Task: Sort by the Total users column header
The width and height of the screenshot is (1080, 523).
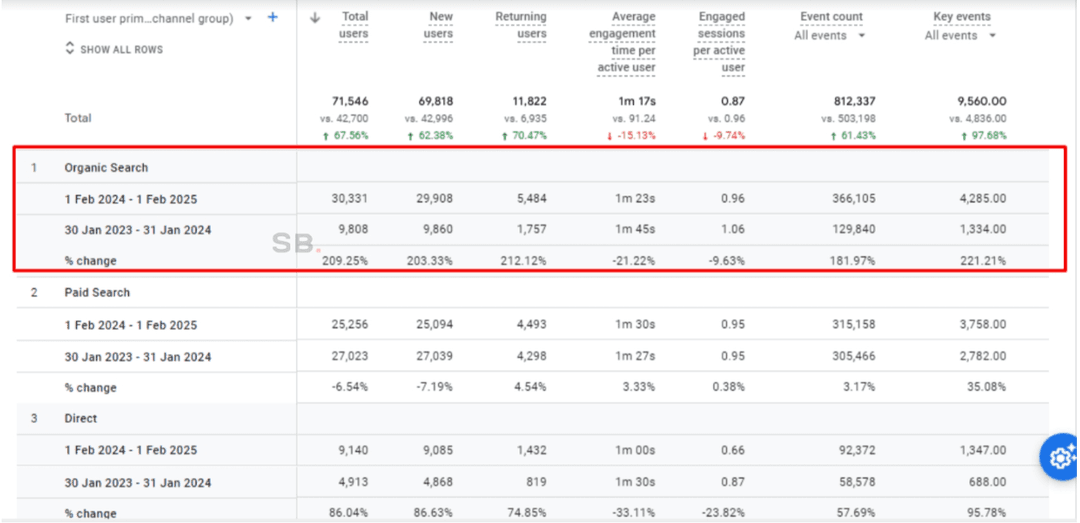Action: pyautogui.click(x=354, y=25)
